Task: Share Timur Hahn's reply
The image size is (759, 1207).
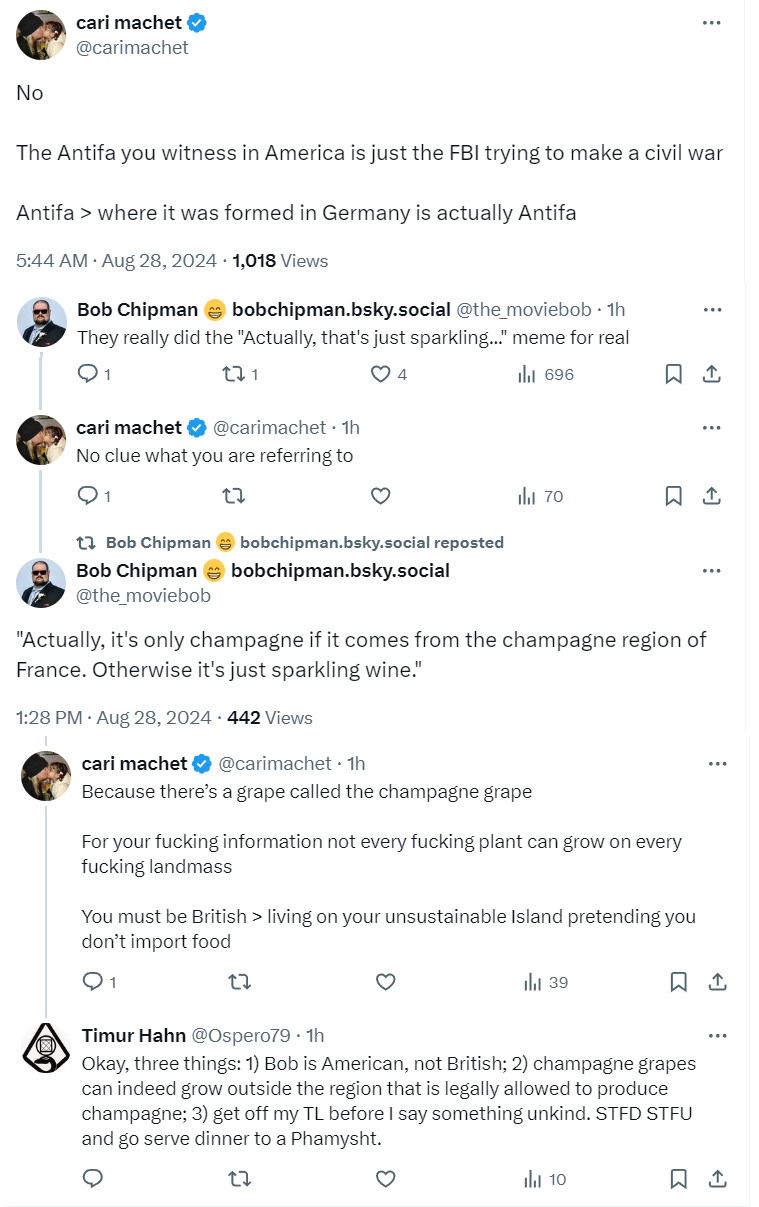Action: pyautogui.click(x=716, y=1179)
